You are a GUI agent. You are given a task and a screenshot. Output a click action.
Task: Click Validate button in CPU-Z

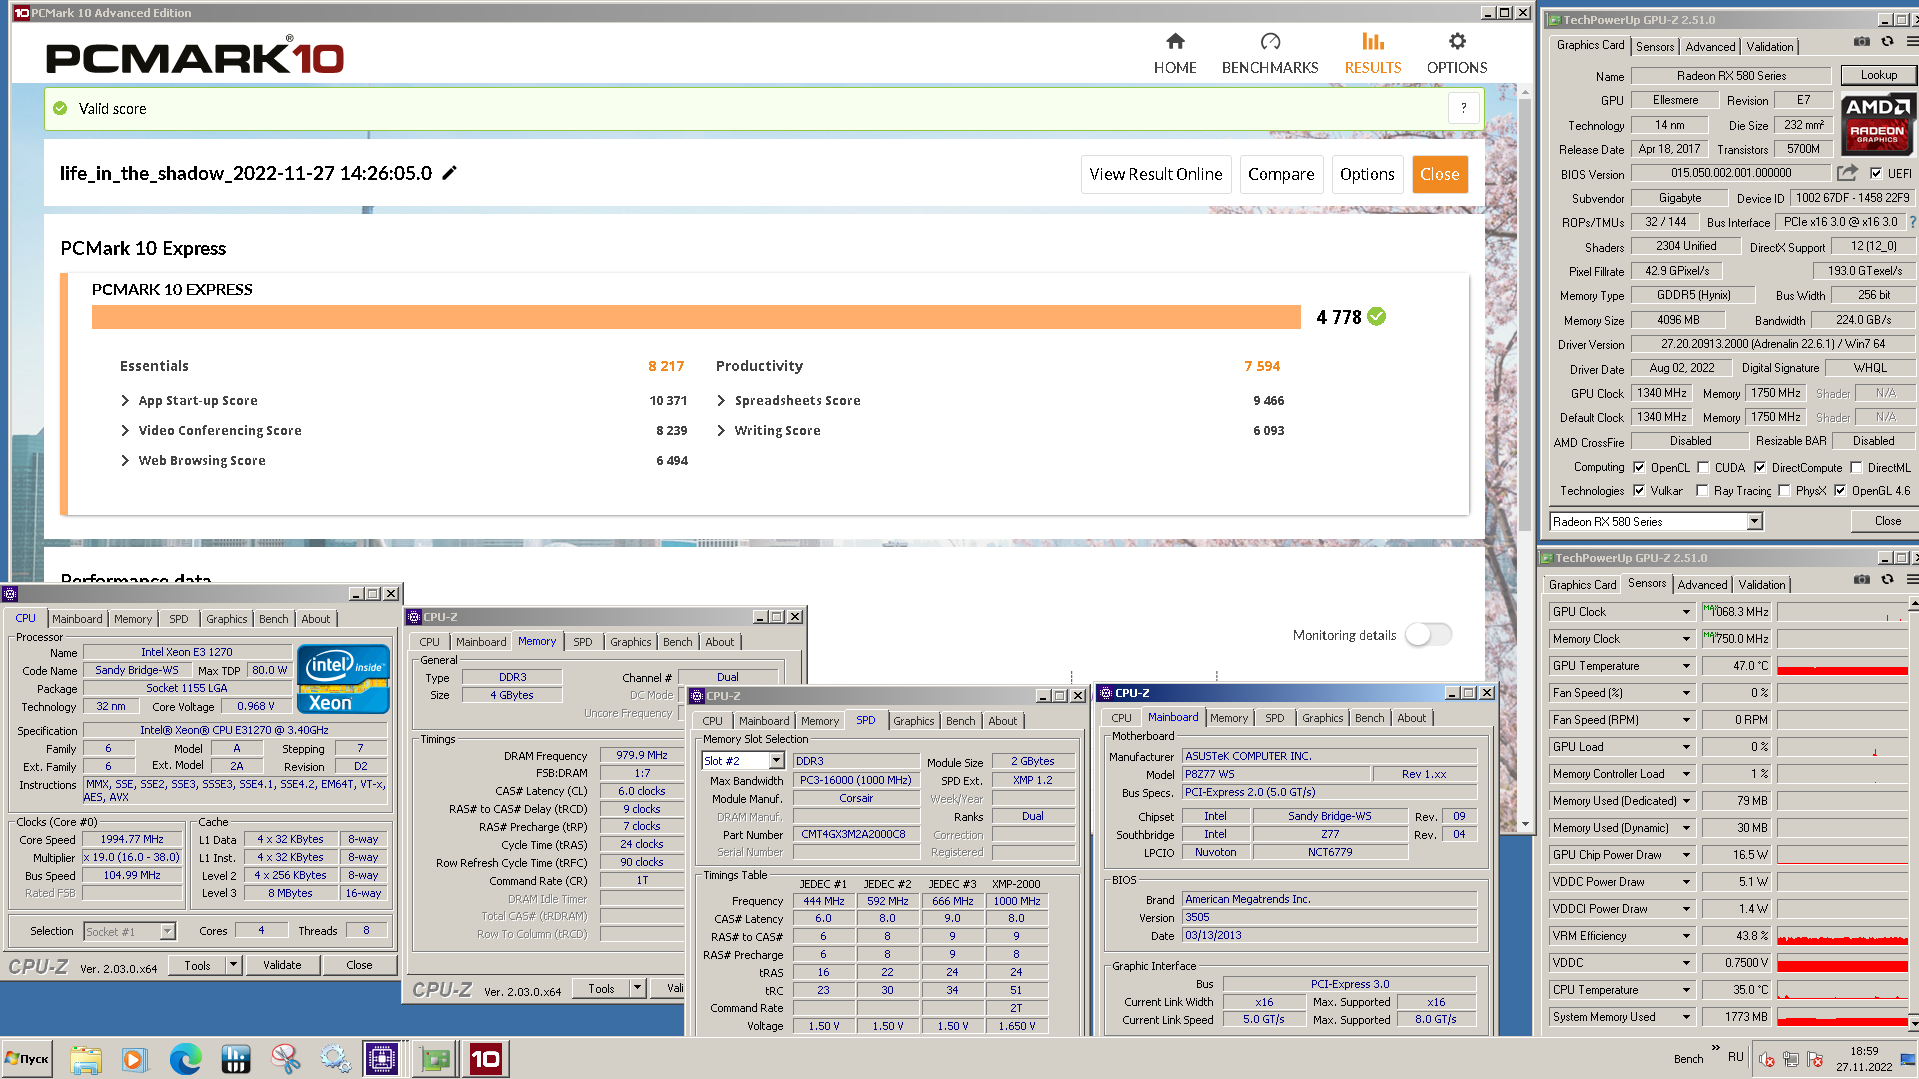[282, 965]
